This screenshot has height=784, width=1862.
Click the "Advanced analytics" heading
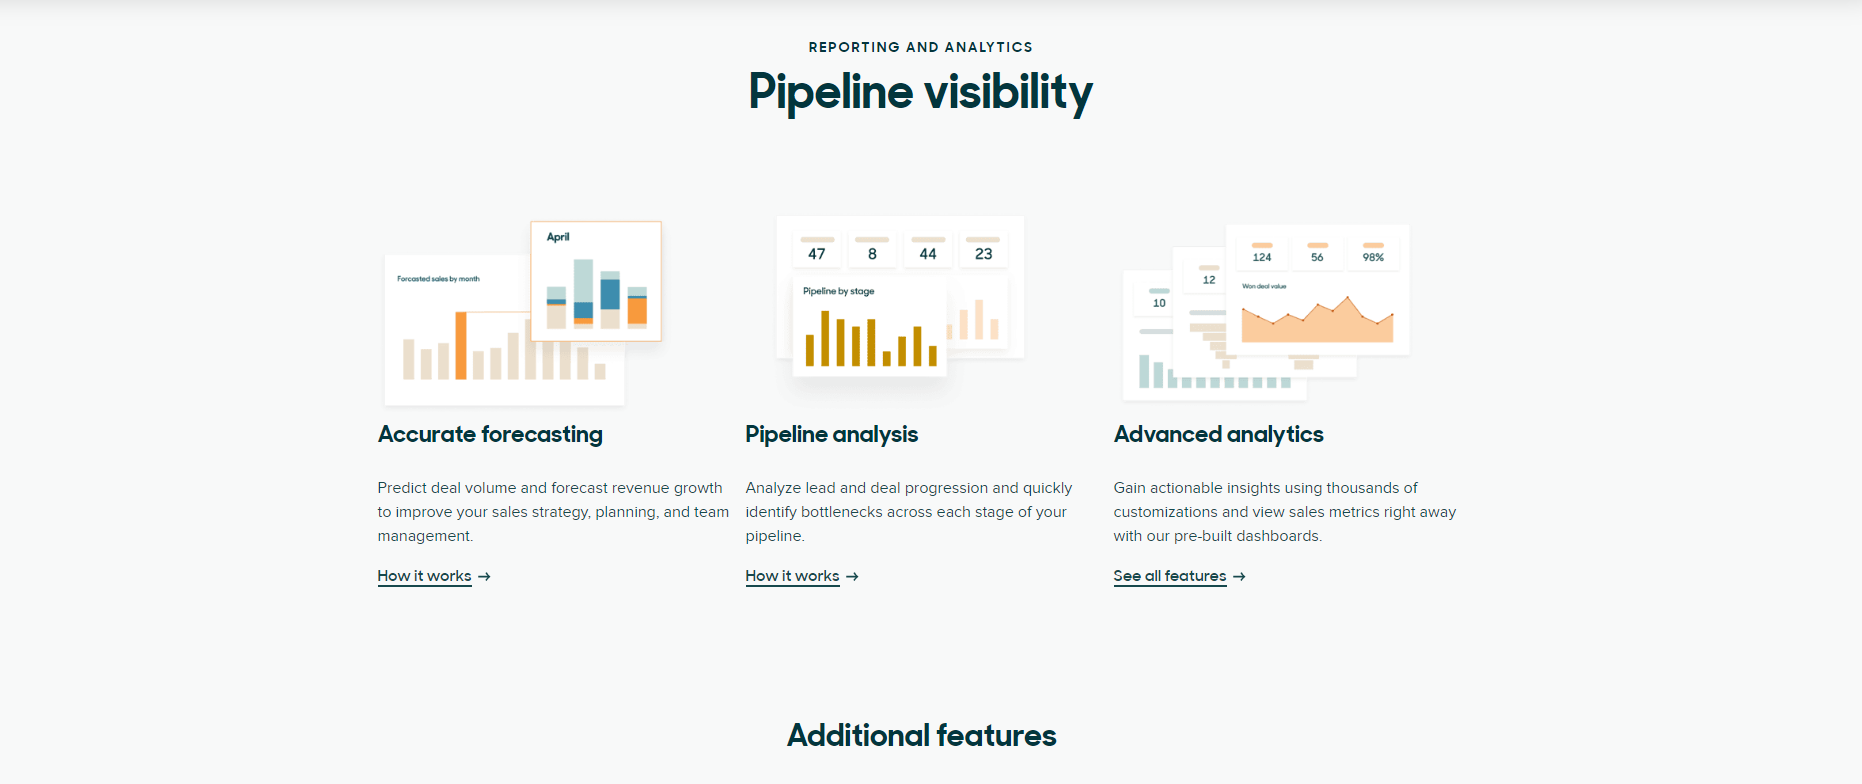(1218, 434)
